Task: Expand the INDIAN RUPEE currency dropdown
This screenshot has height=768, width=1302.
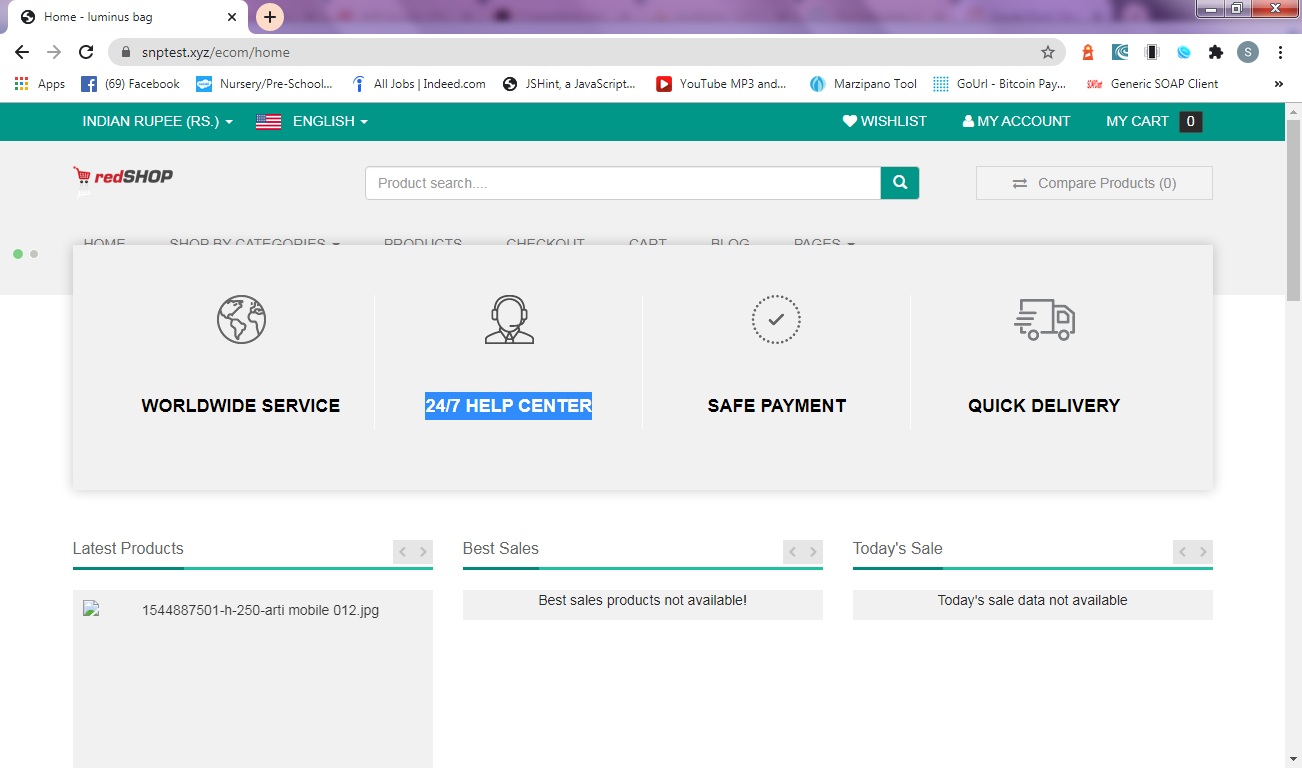Action: point(157,121)
